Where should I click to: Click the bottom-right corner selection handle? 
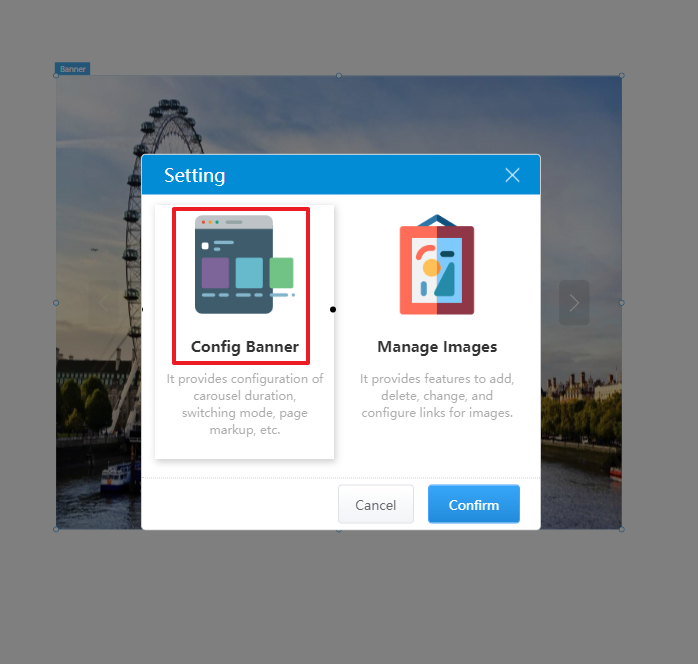[622, 529]
